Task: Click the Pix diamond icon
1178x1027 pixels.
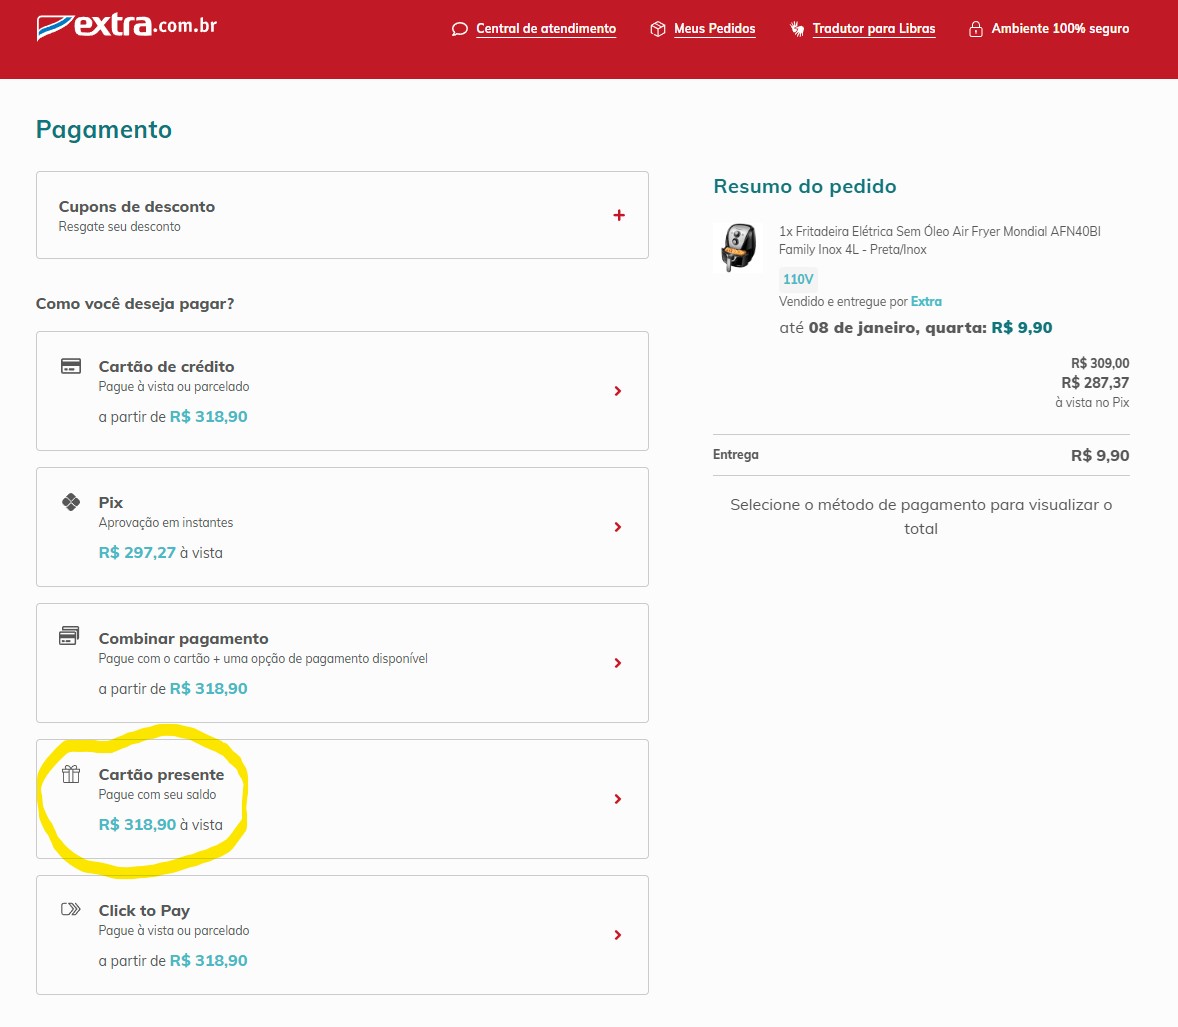Action: [x=71, y=502]
